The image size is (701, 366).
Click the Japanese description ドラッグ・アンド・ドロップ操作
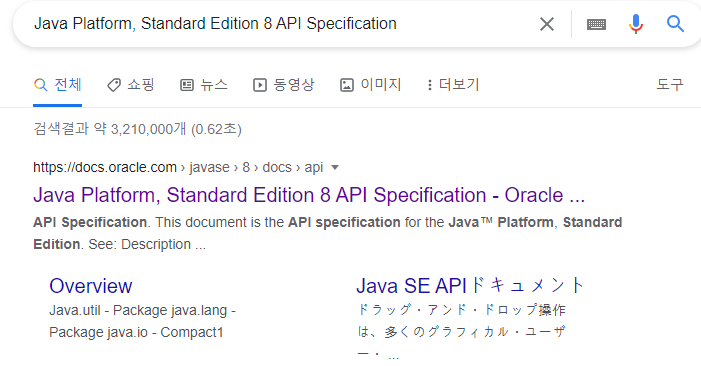click(x=462, y=310)
